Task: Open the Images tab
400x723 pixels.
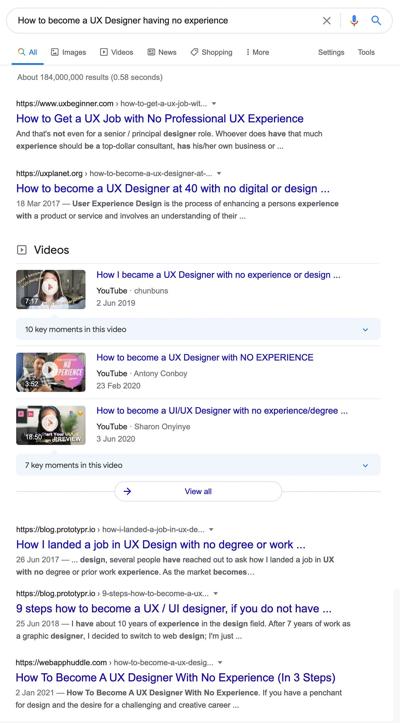Action: click(x=68, y=52)
